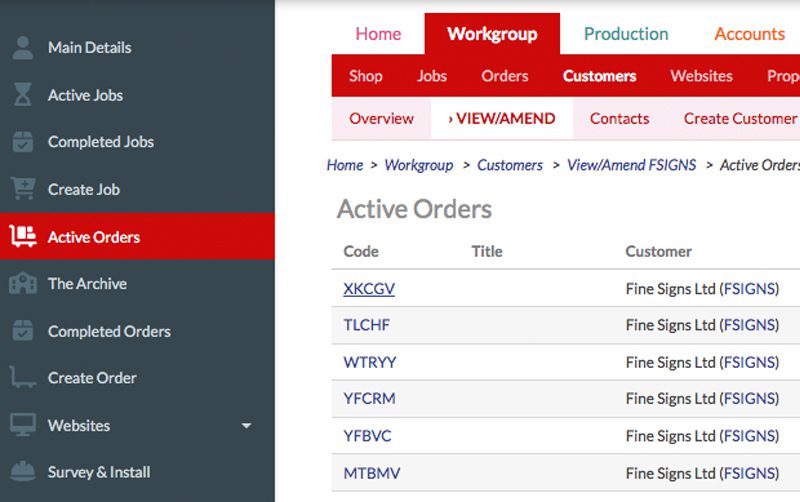The image size is (800, 502).
Task: Open Completed Orders in the sidebar
Action: (109, 331)
